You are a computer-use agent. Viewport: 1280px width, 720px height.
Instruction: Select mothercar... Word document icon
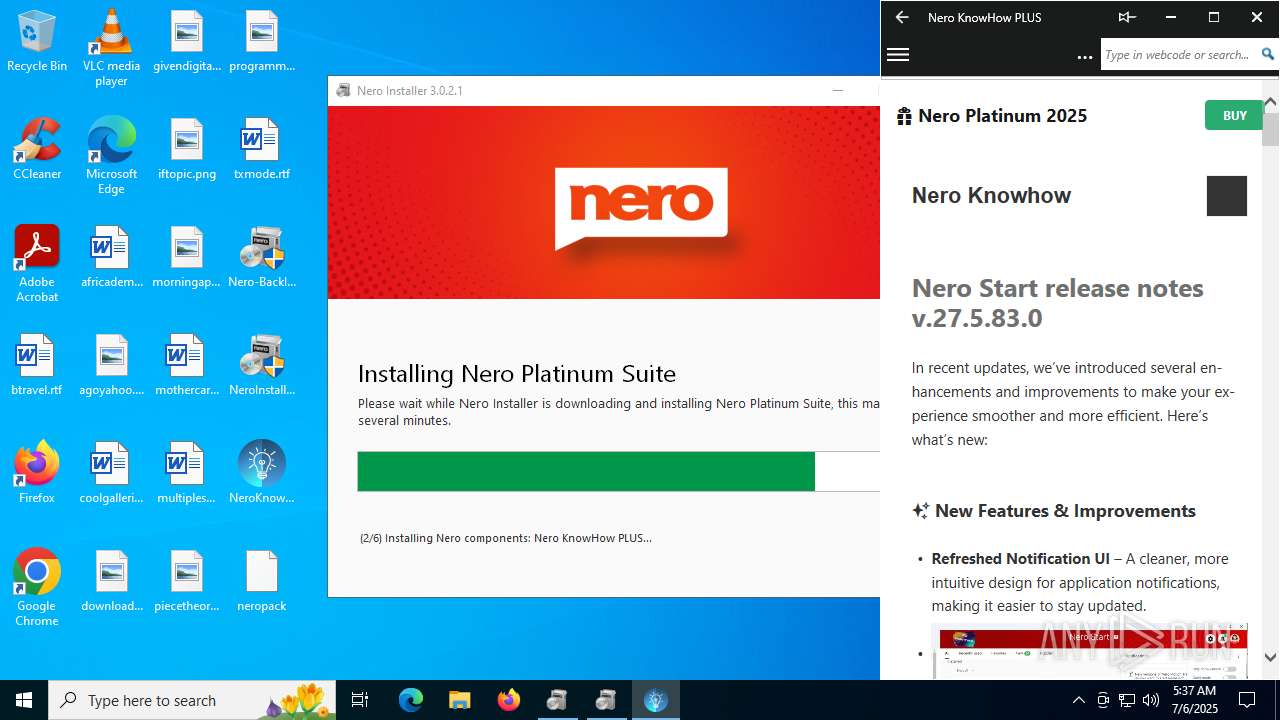click(x=187, y=365)
